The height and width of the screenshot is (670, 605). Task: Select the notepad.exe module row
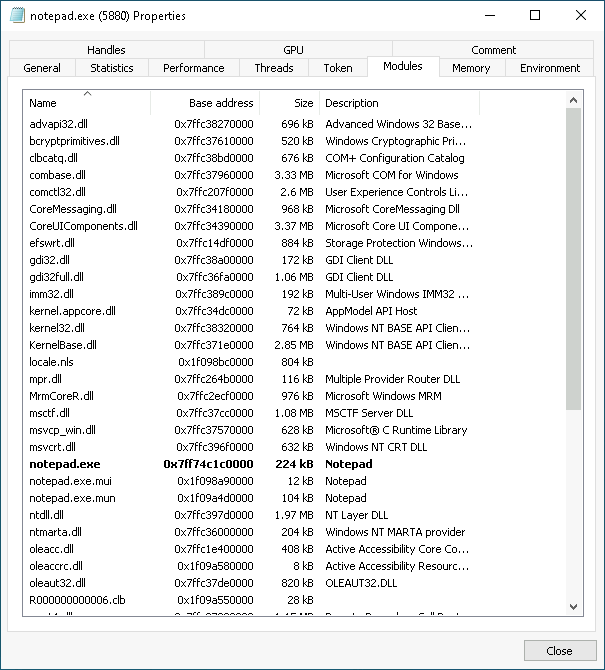tap(65, 464)
